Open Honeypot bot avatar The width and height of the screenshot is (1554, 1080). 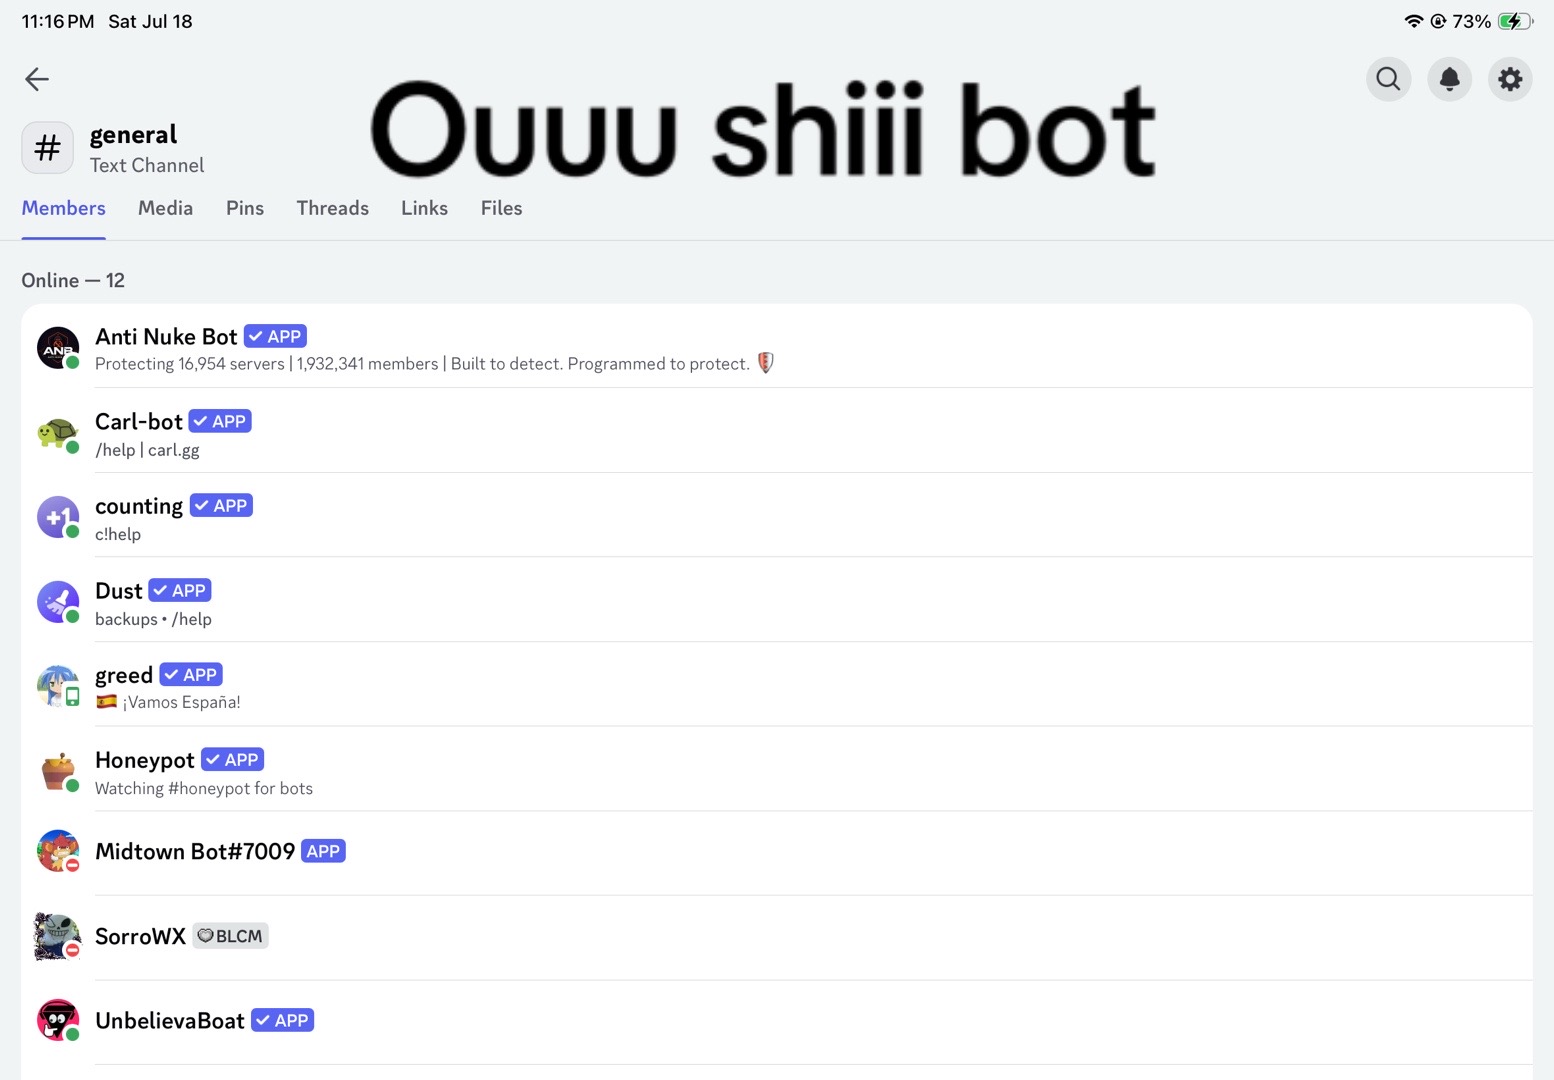click(x=58, y=771)
